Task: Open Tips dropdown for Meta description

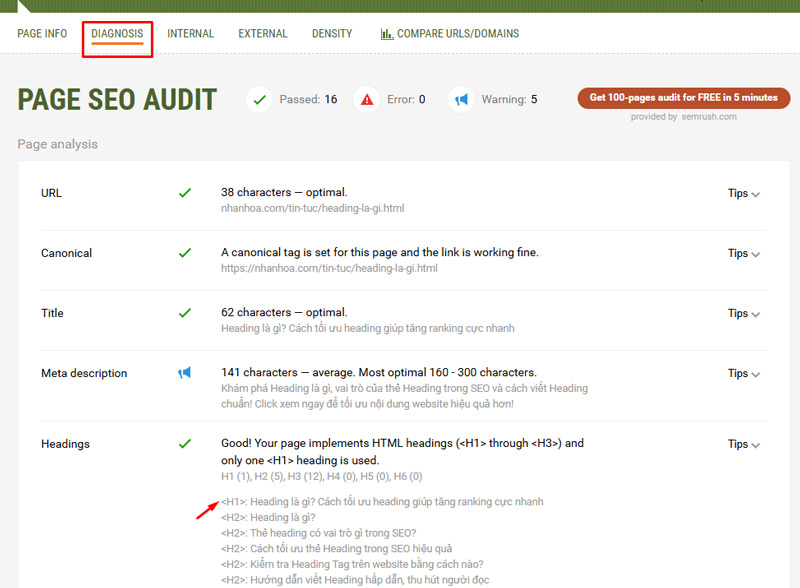Action: (743, 374)
